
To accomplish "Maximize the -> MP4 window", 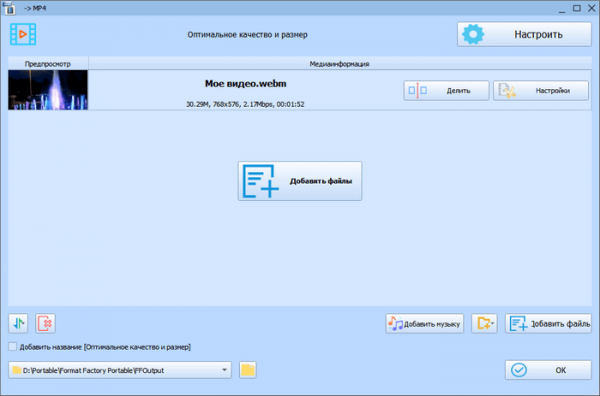I will click(x=577, y=8).
